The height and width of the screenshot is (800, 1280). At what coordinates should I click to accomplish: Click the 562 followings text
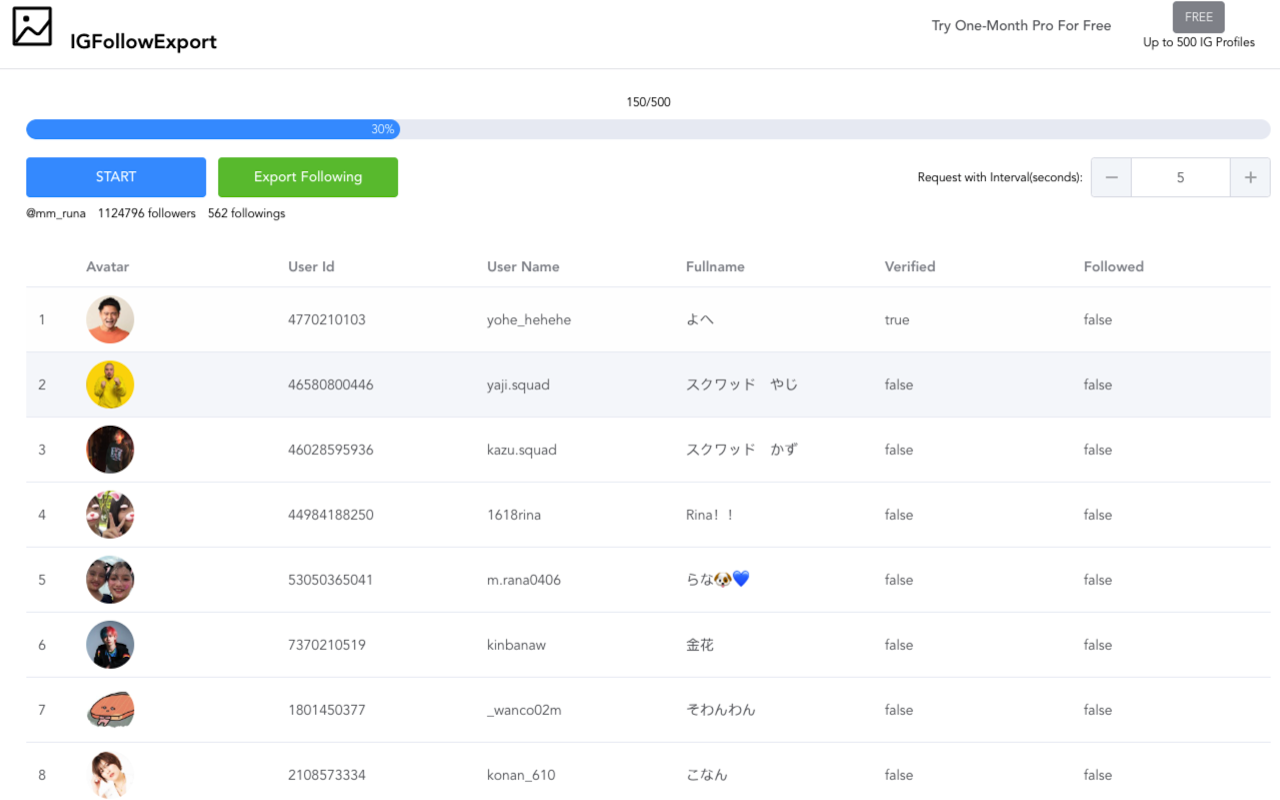coord(246,213)
